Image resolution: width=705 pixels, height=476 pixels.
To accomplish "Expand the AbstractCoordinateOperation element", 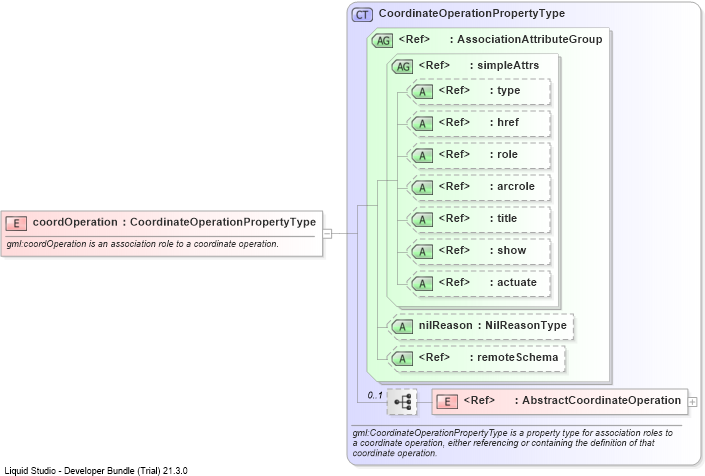I will coord(692,402).
